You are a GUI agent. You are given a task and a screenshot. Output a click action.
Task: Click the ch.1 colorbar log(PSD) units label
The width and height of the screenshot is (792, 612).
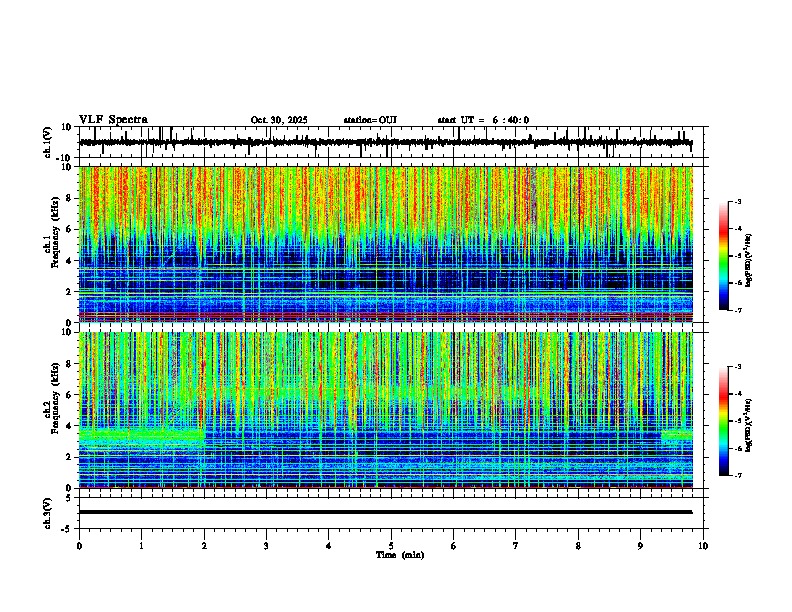click(748, 261)
